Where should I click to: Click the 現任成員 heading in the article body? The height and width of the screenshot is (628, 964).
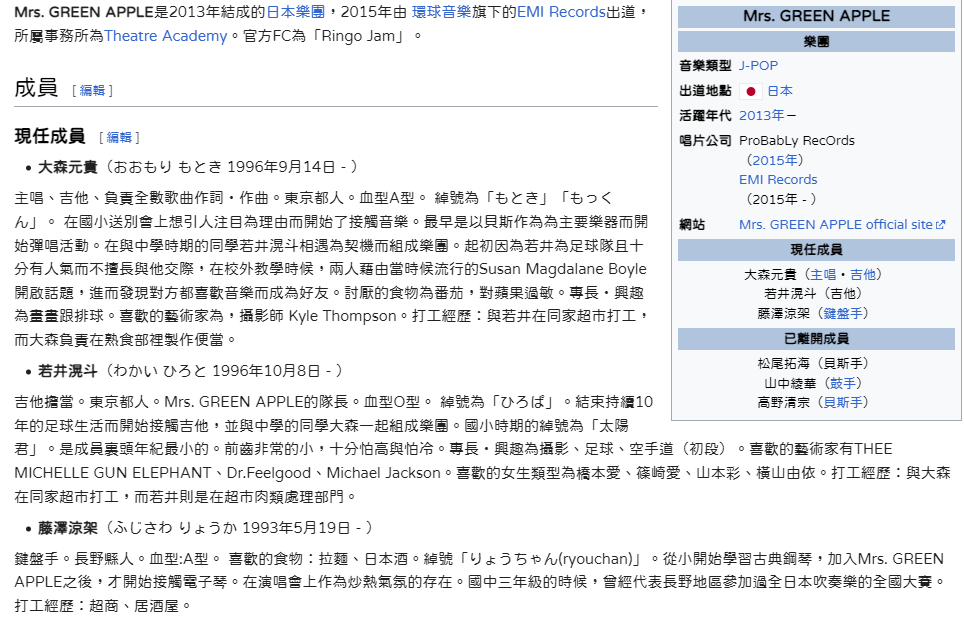click(50, 136)
